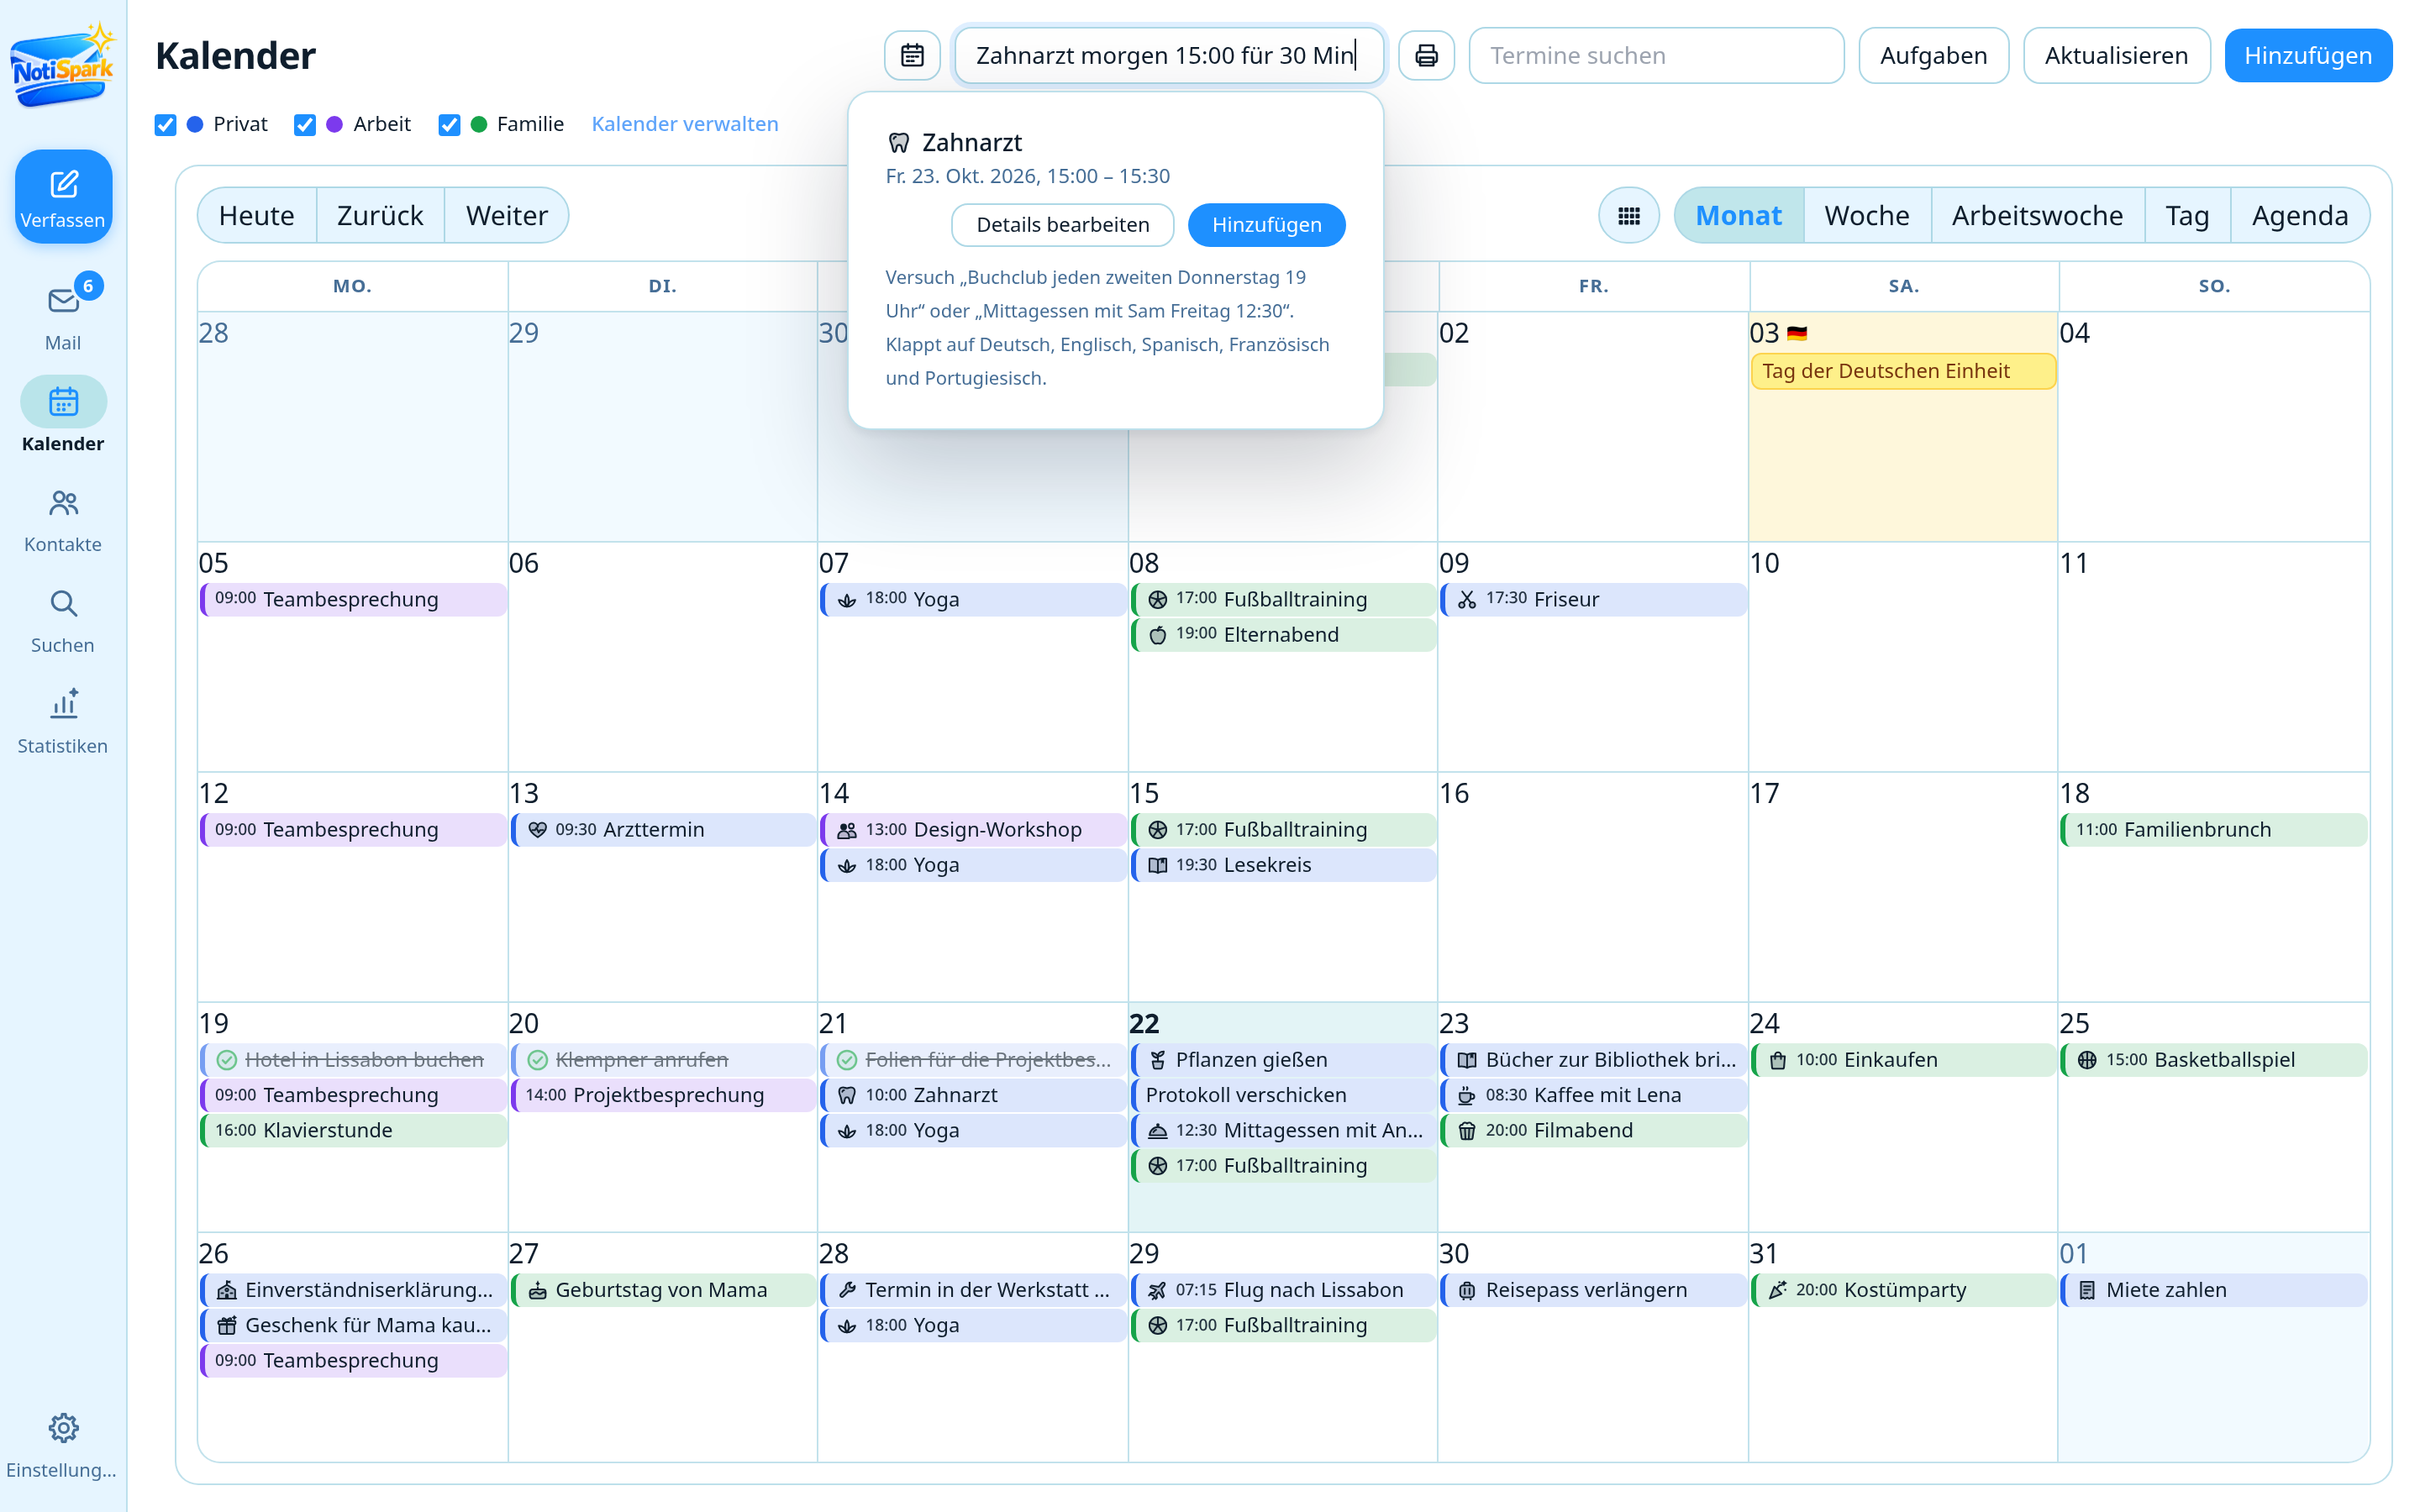Switch to Tag view

2187,215
